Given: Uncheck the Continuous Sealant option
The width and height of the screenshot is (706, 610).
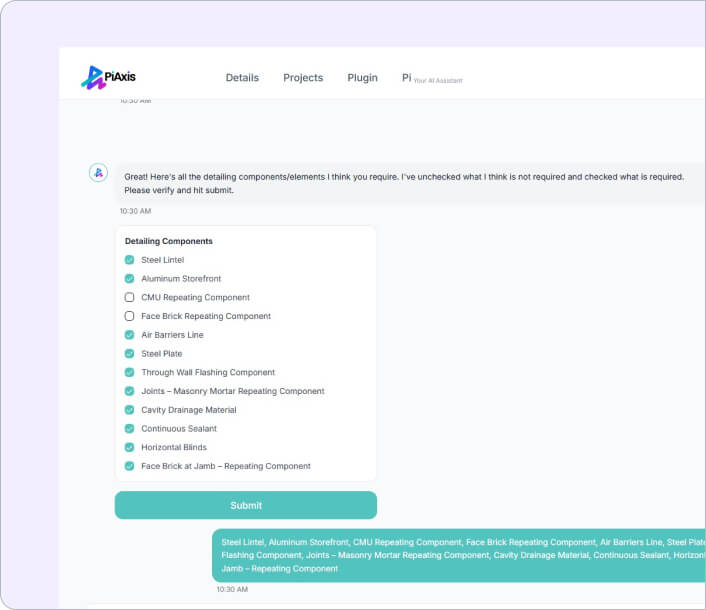Looking at the screenshot, I should pos(129,429).
